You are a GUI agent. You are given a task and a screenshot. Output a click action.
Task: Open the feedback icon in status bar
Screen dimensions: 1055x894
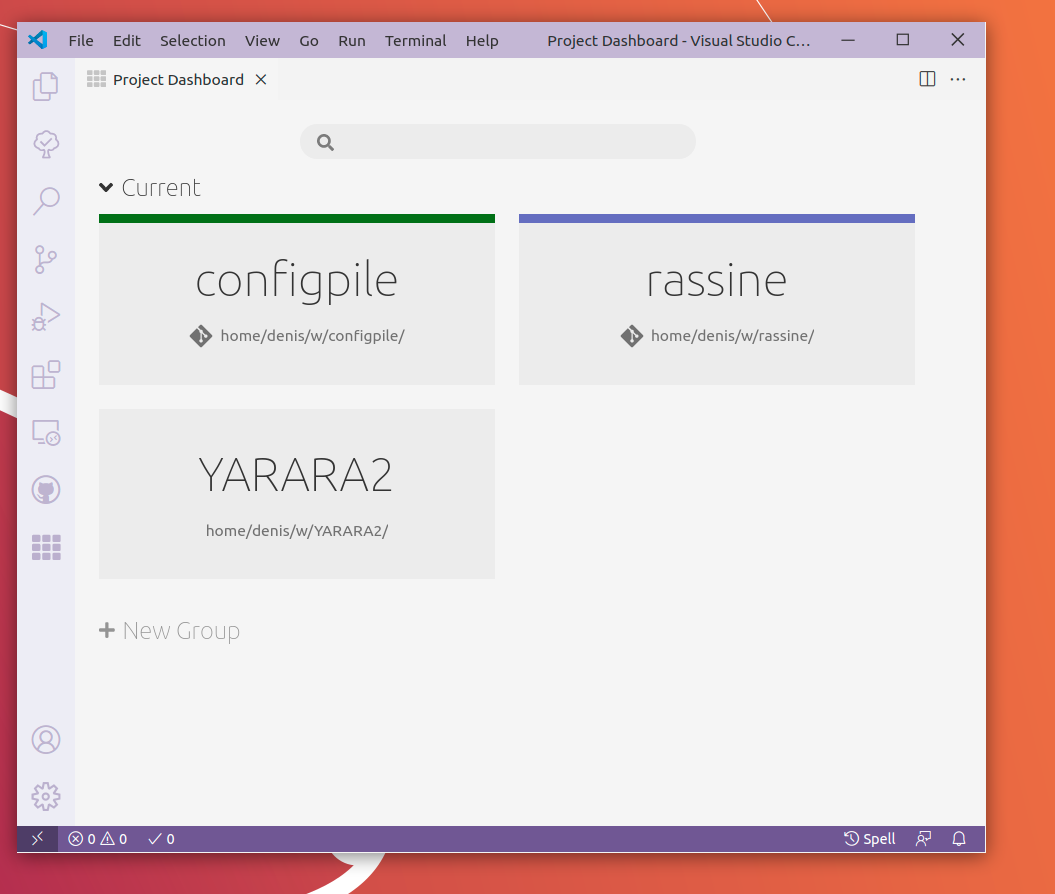click(923, 839)
